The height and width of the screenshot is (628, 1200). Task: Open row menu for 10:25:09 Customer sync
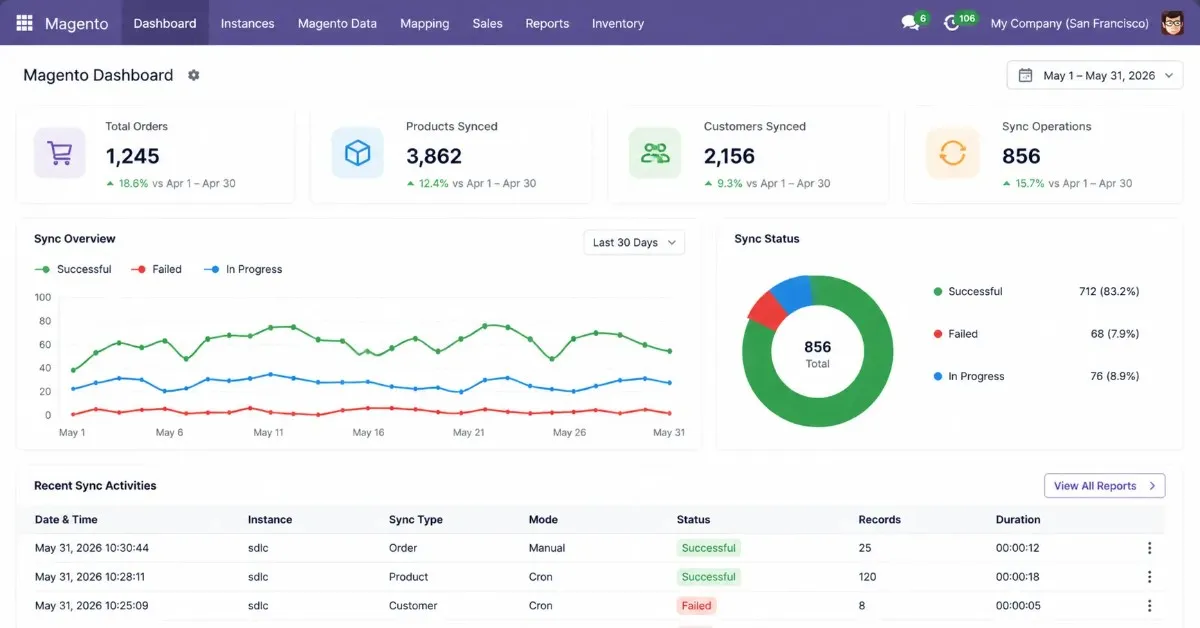(x=1149, y=606)
